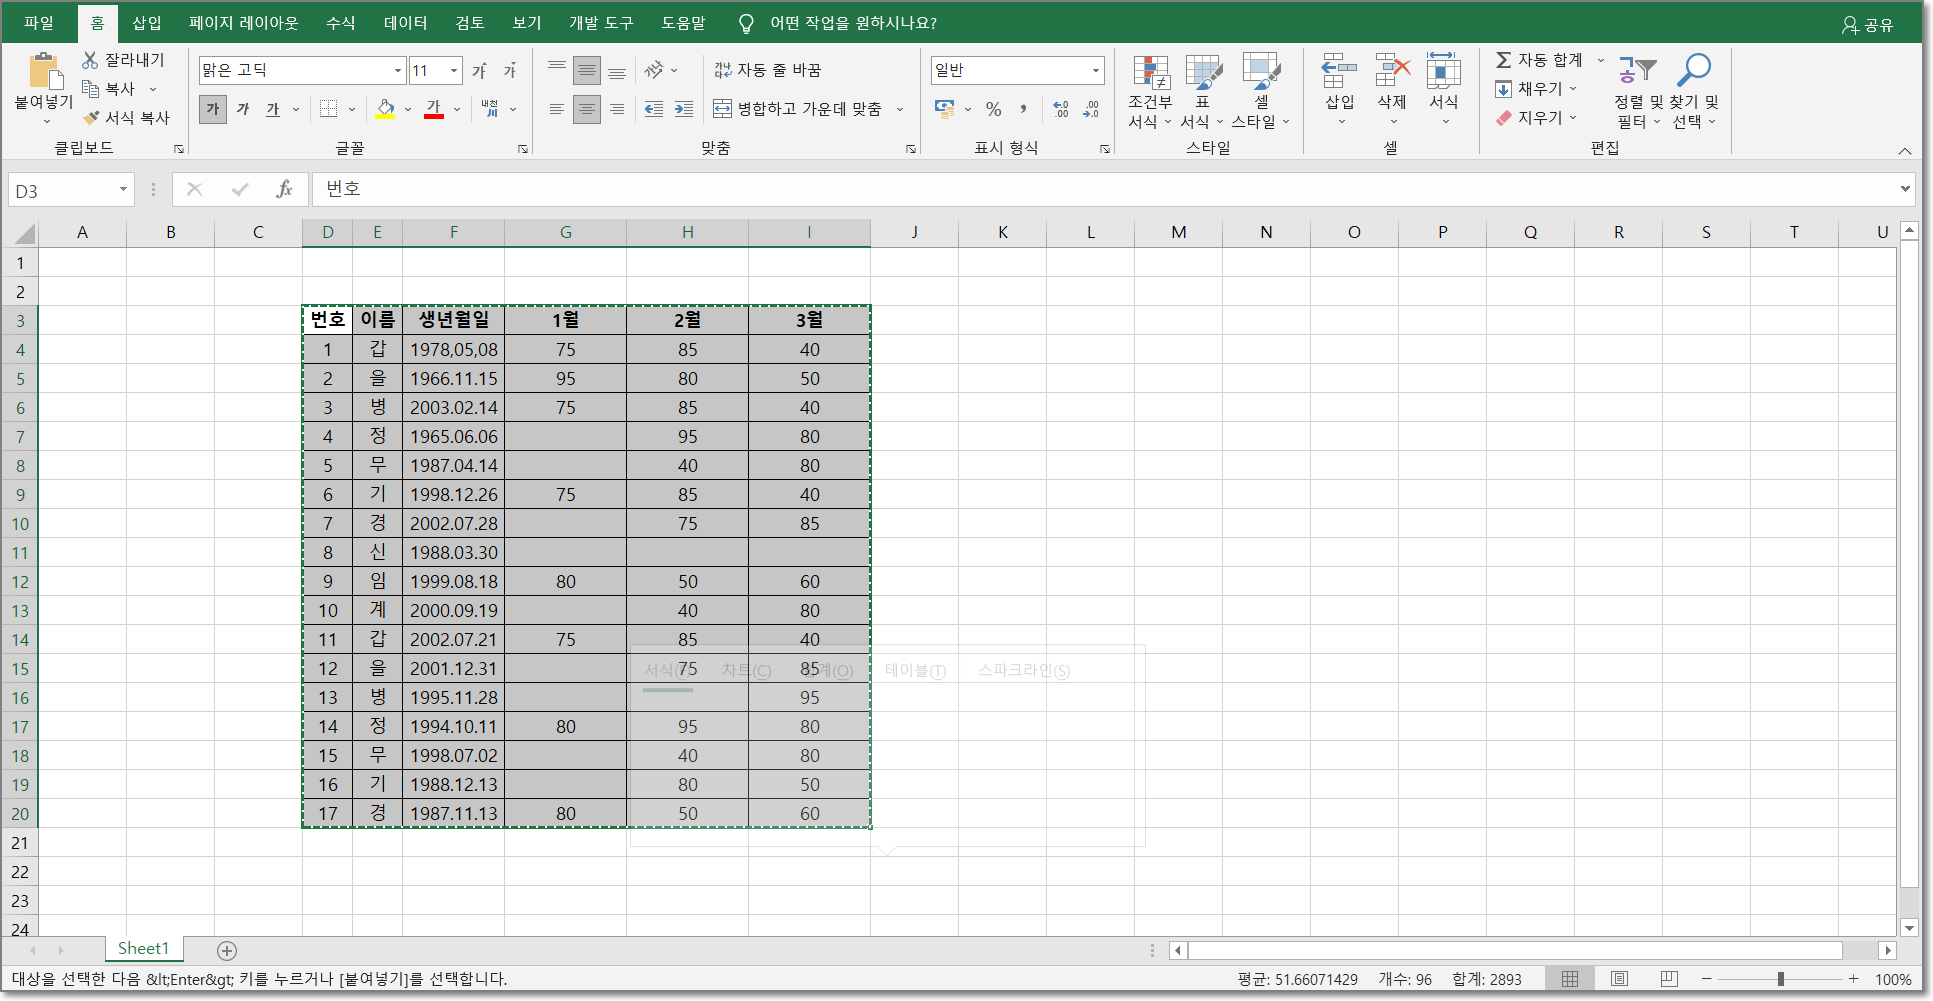This screenshot has width=1933, height=1001.
Task: Switch to Page Break Preview in status bar
Action: coord(1668,979)
